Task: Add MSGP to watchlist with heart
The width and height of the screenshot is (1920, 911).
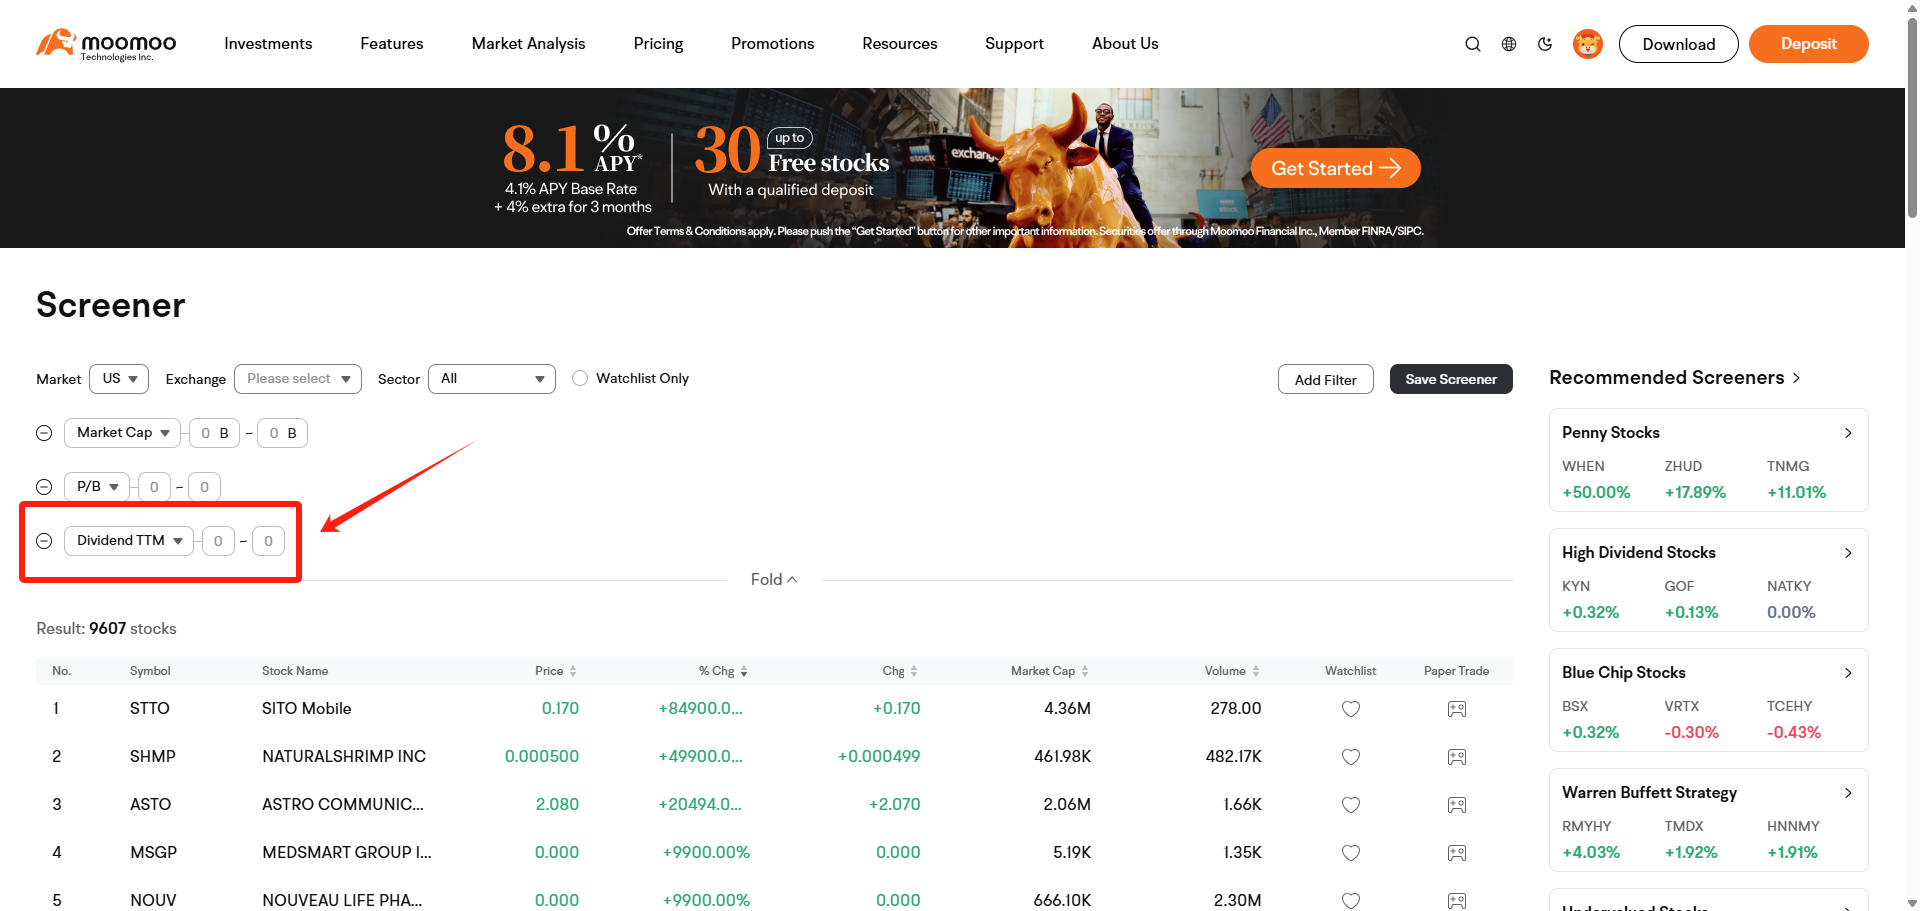Action: tap(1351, 853)
